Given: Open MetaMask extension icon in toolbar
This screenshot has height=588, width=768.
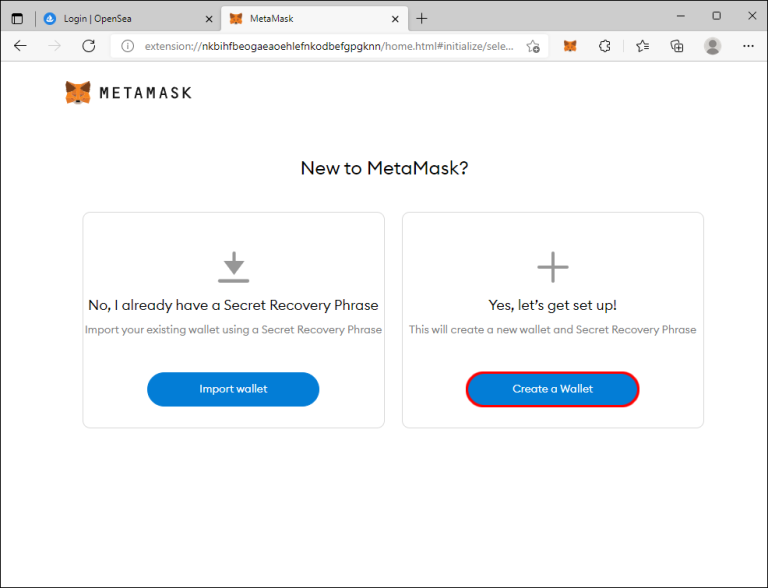Looking at the screenshot, I should click(x=570, y=46).
